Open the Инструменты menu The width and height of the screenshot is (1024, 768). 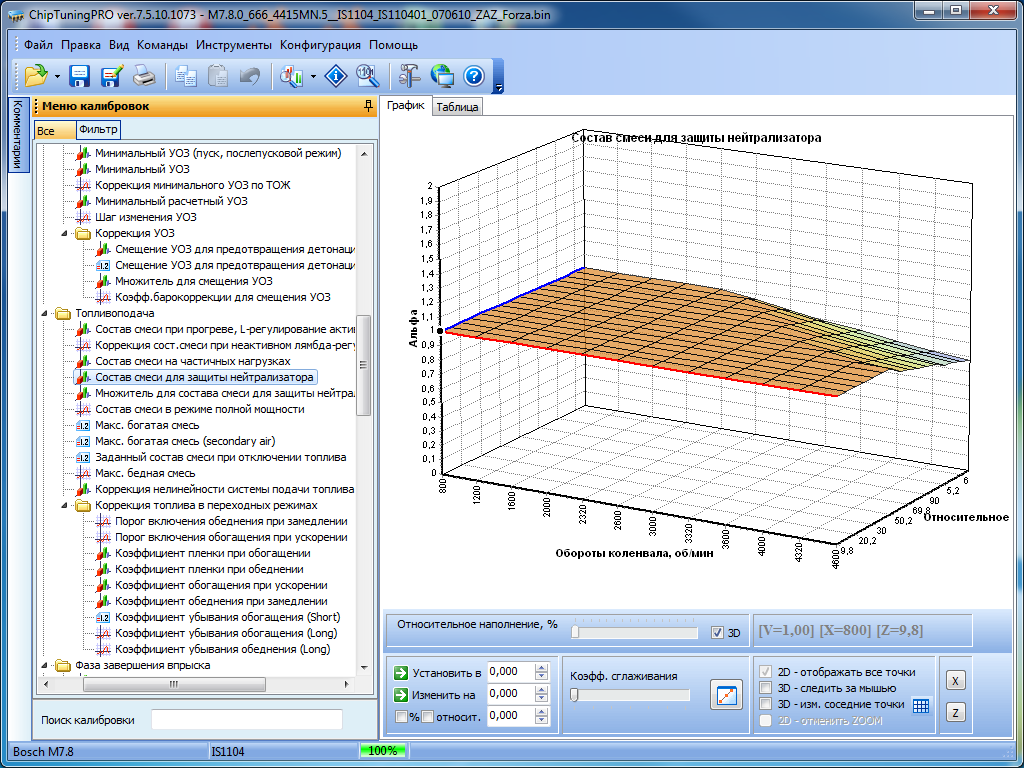point(234,45)
